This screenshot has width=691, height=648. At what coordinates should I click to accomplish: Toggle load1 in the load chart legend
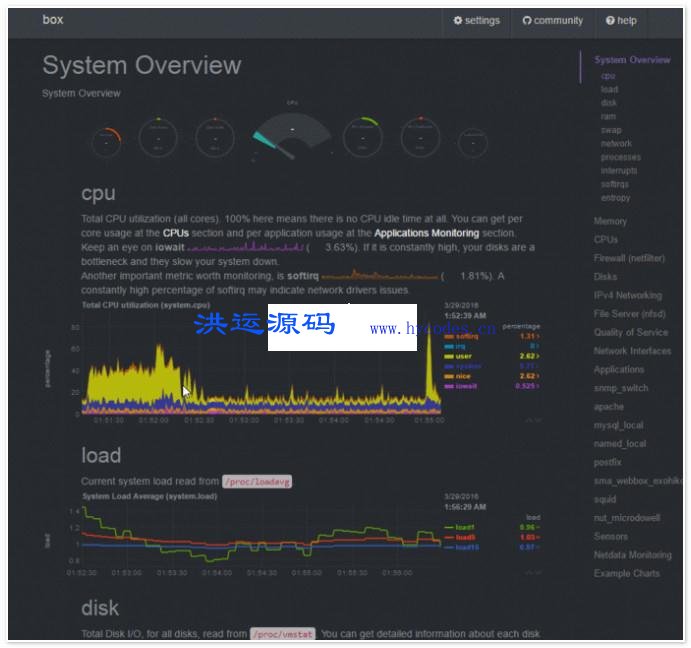(460, 527)
